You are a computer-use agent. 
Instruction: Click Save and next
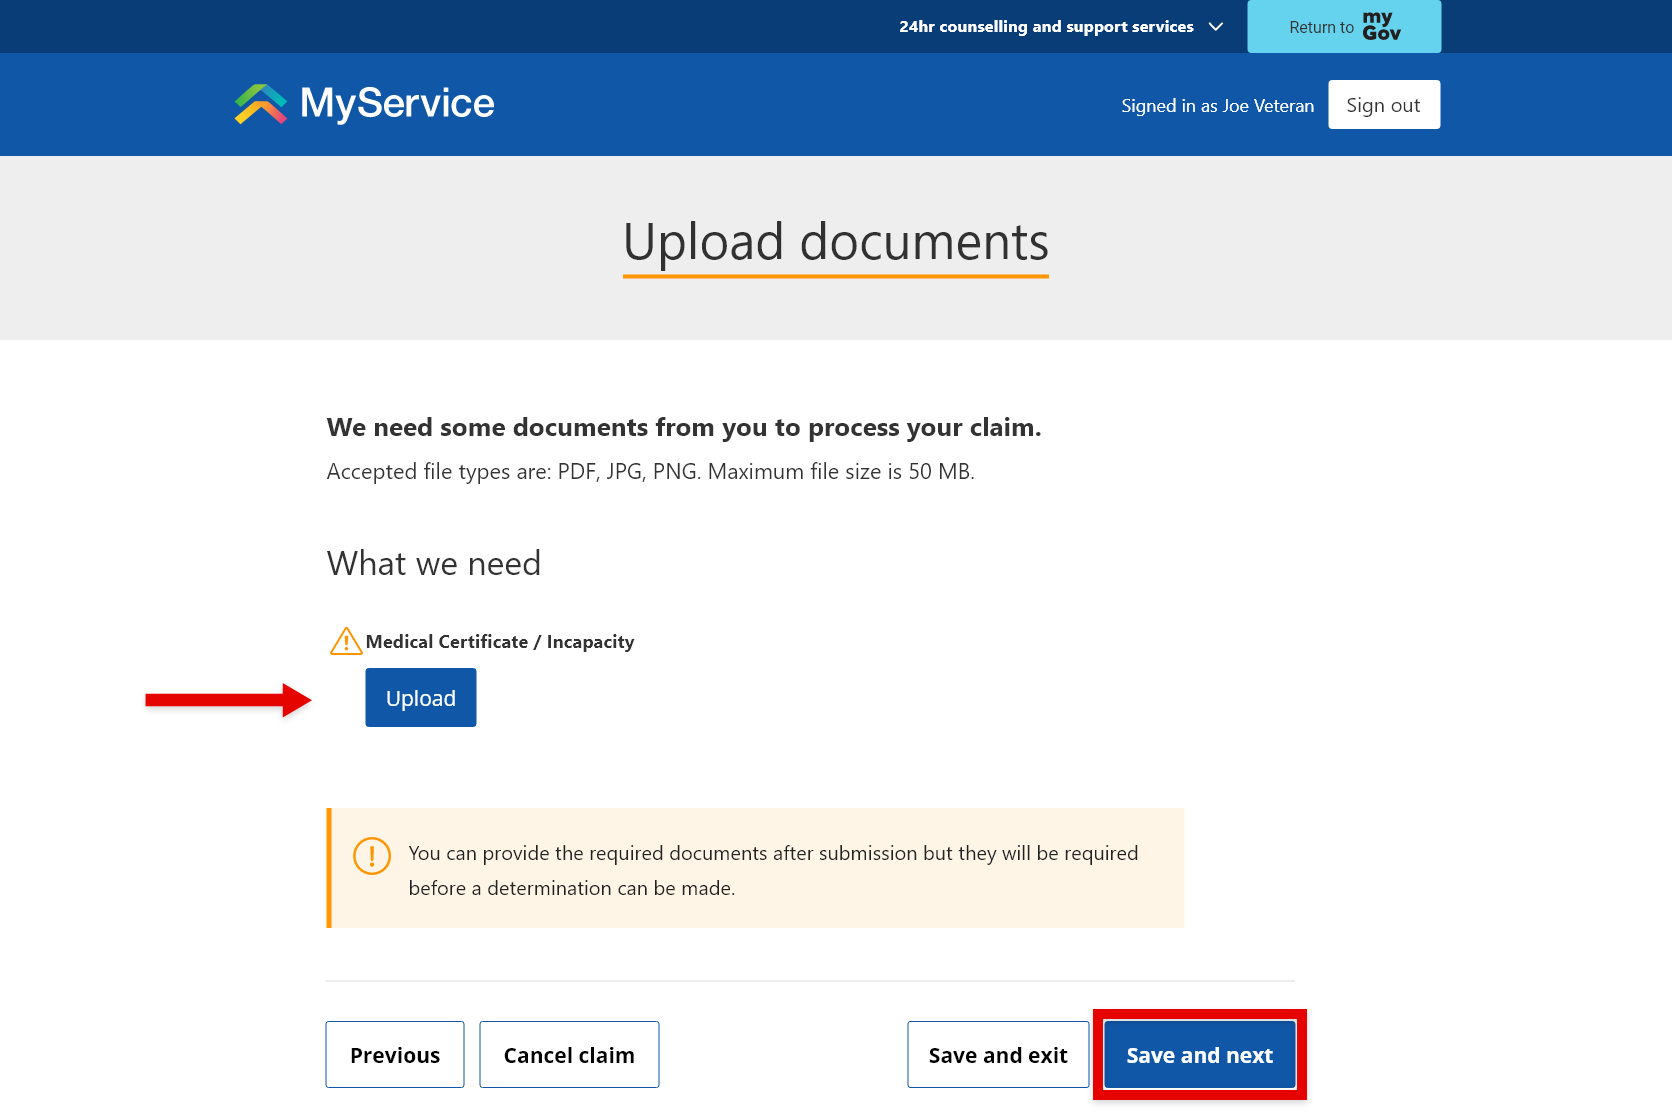click(1200, 1055)
